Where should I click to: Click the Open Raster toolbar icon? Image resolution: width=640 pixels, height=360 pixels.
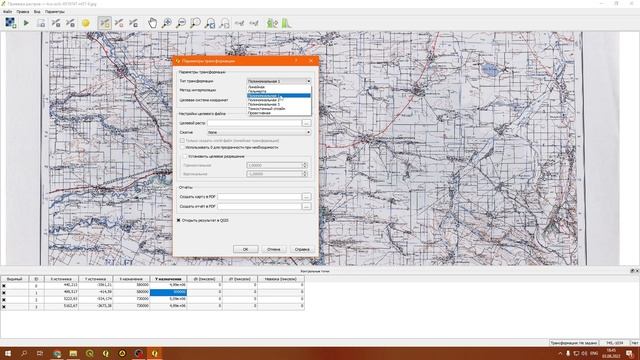click(10, 23)
